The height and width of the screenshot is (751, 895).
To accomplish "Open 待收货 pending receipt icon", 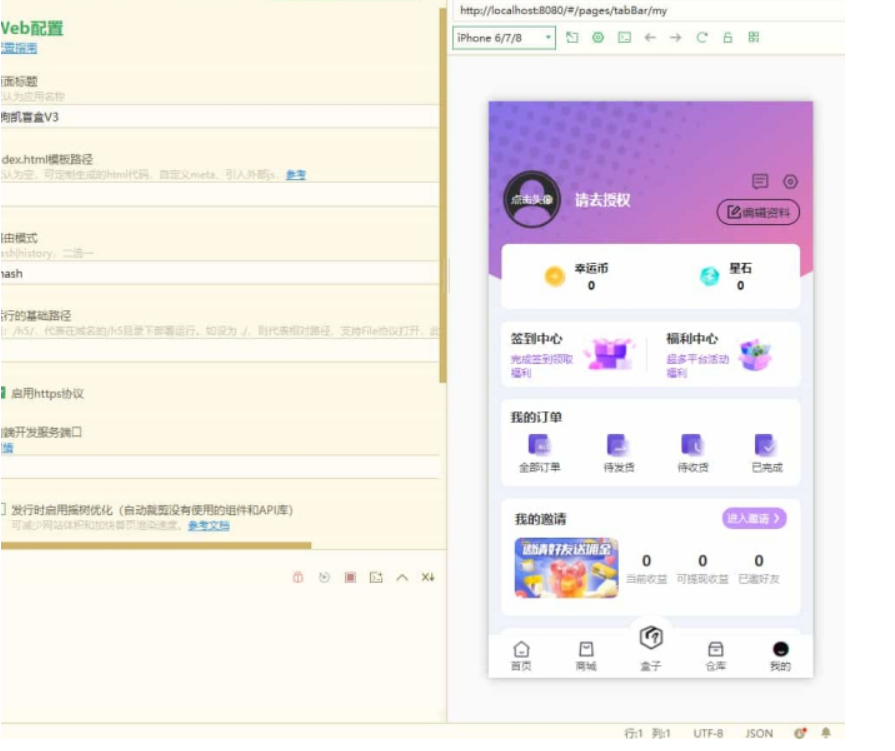I will (x=692, y=445).
